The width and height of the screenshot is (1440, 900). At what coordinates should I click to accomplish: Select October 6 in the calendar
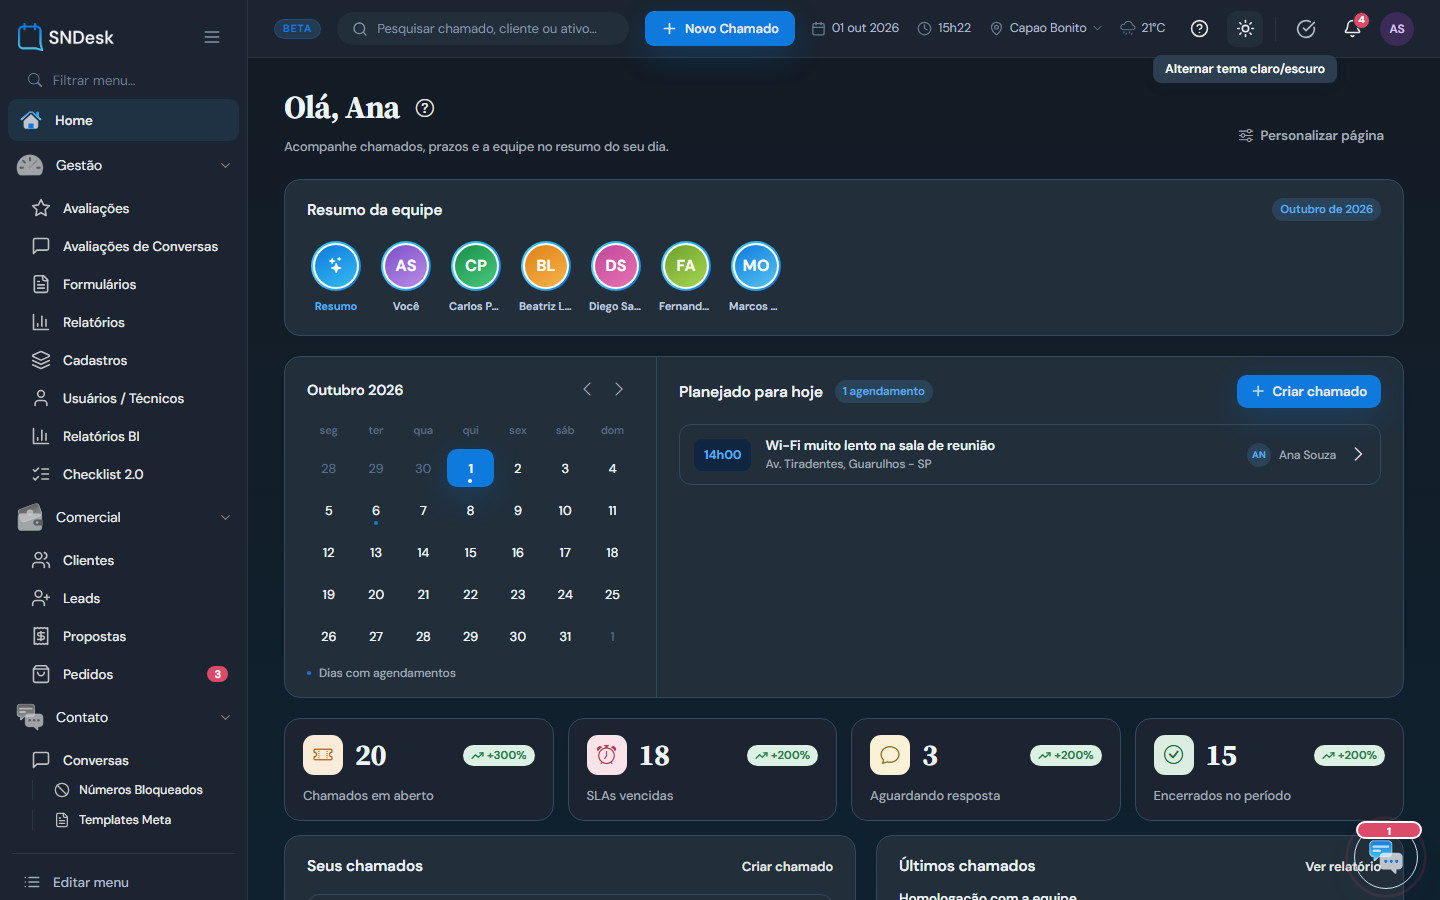[x=376, y=511]
